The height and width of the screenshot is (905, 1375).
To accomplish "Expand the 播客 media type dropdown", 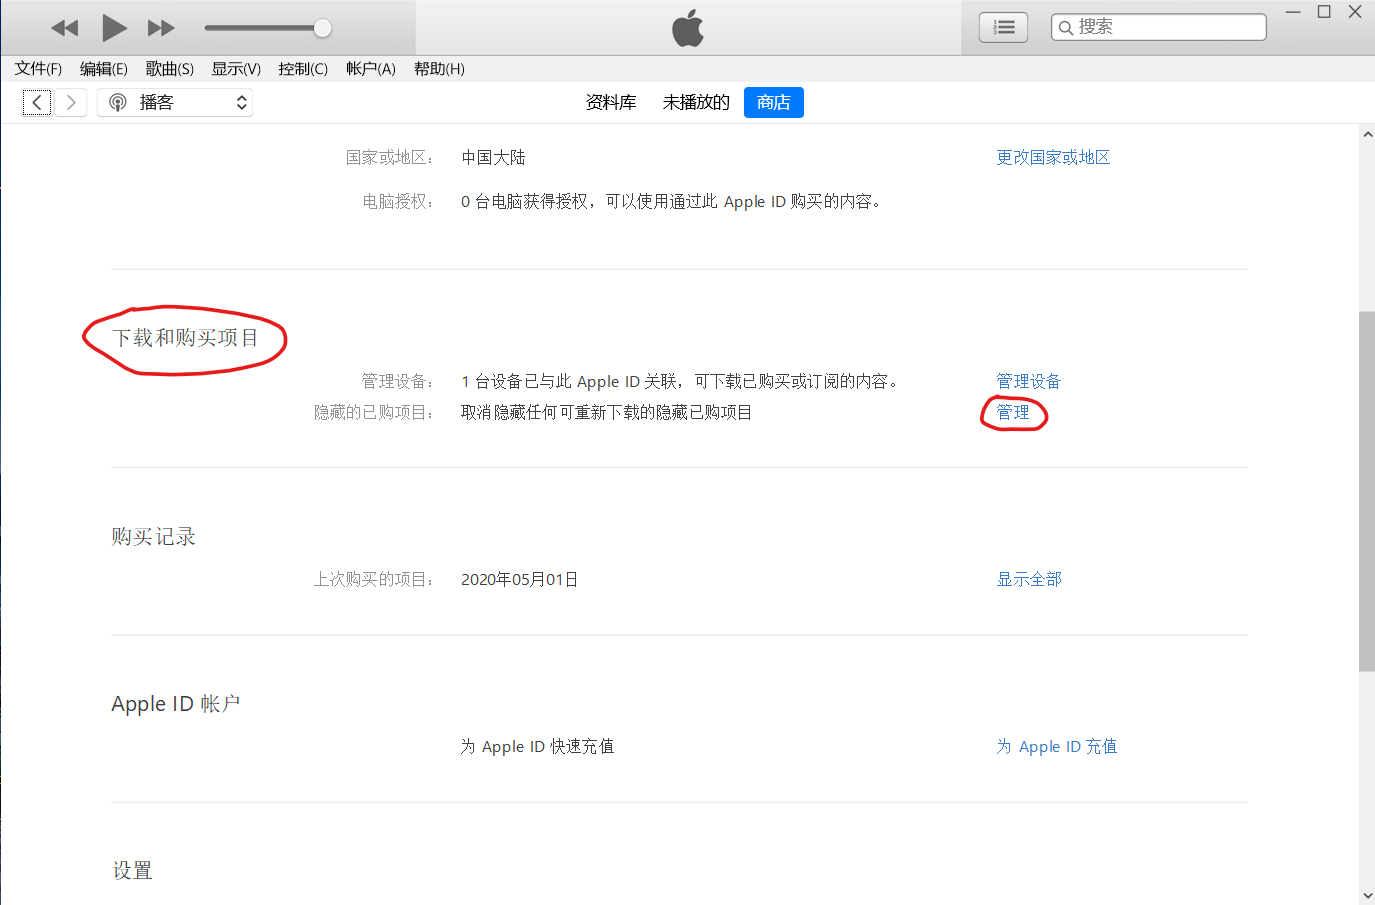I will pos(175,102).
